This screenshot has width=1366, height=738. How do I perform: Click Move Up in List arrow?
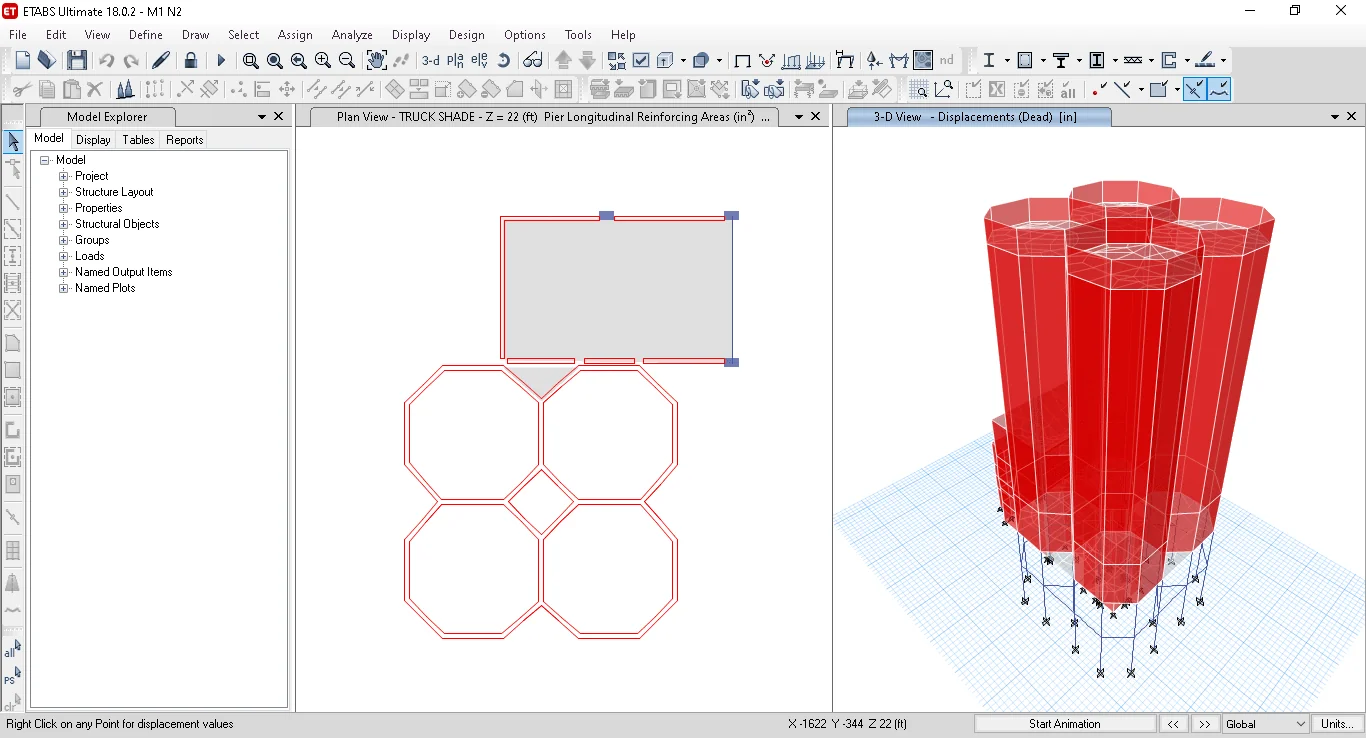(x=564, y=61)
